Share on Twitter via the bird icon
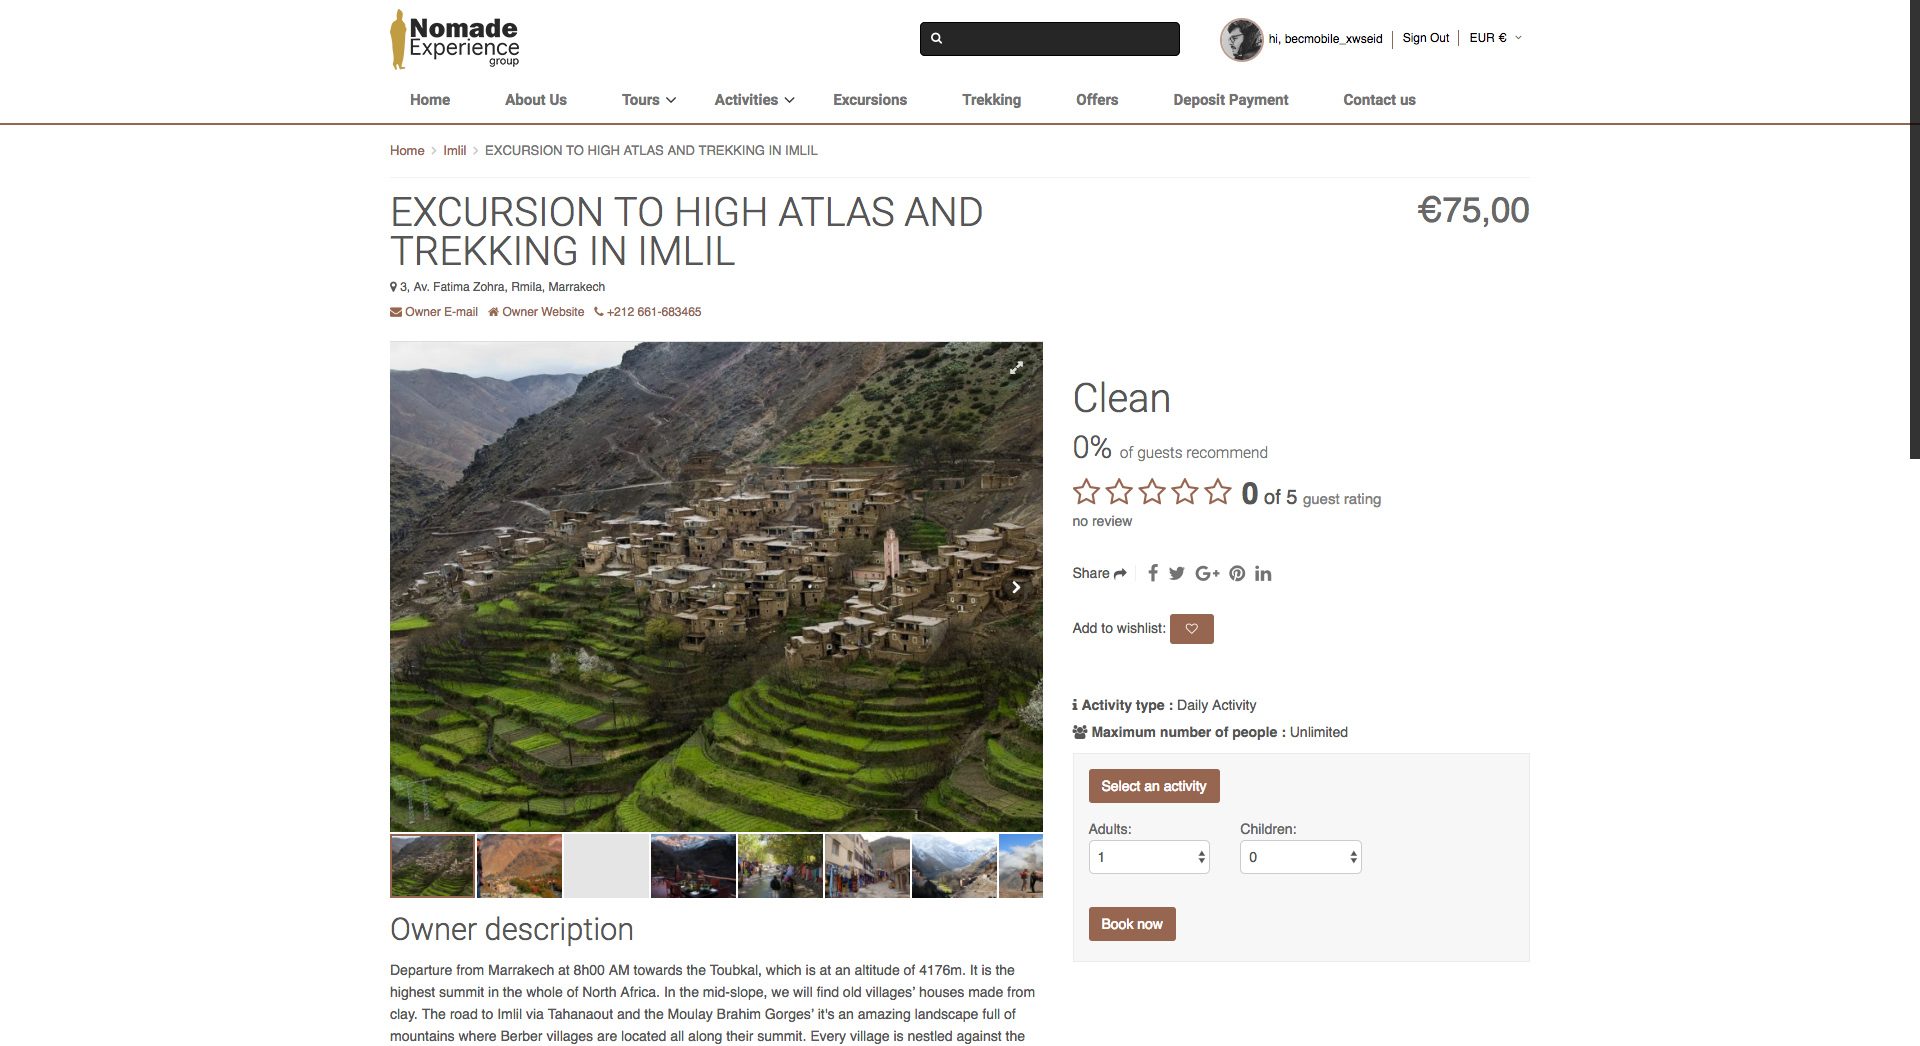 pyautogui.click(x=1177, y=574)
